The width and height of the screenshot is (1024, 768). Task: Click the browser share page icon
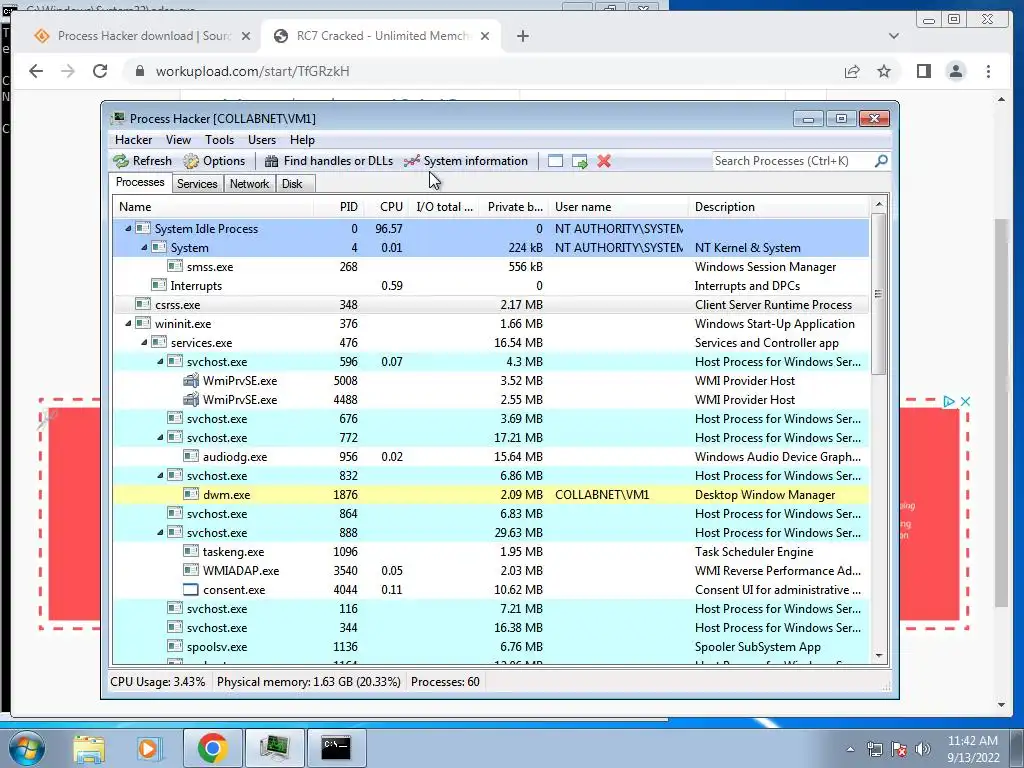pos(852,71)
